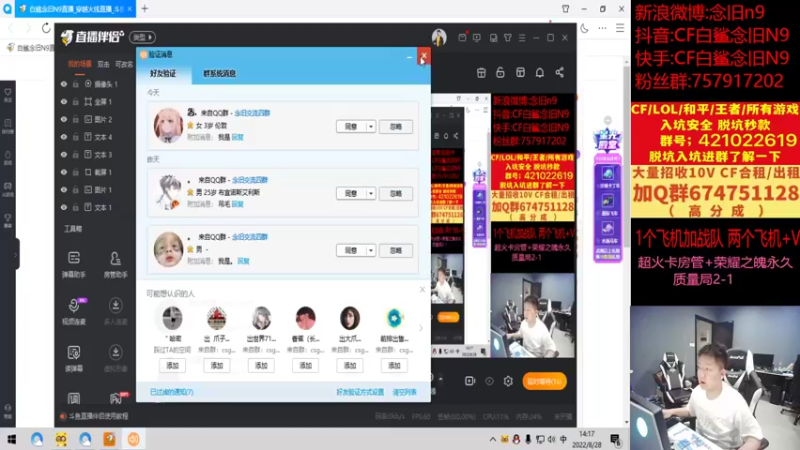Open 好友验证方式设置 link

(360, 392)
